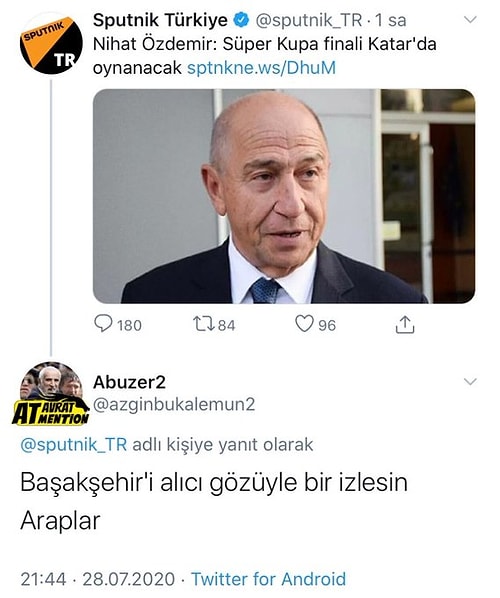Click the Sputnik Türkiye display name
This screenshot has height=598, width=500.
coord(160,20)
